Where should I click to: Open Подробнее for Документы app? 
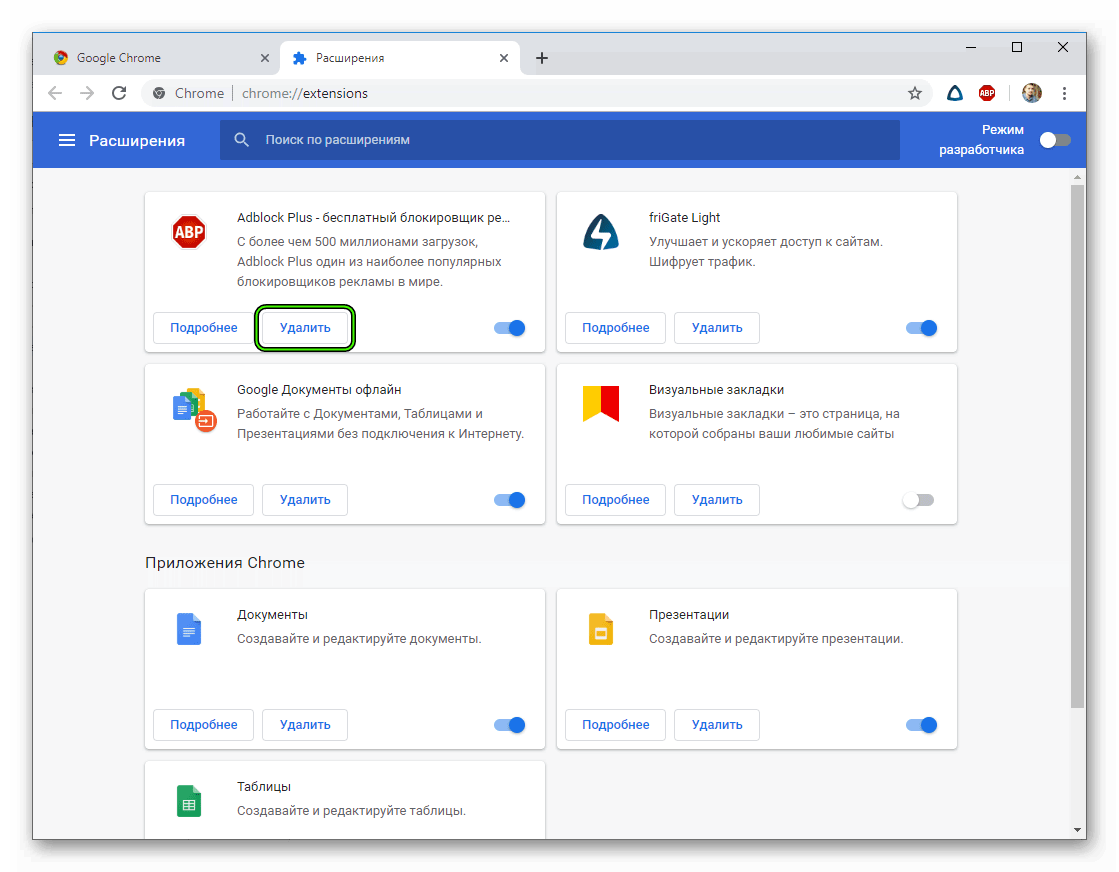pyautogui.click(x=203, y=725)
